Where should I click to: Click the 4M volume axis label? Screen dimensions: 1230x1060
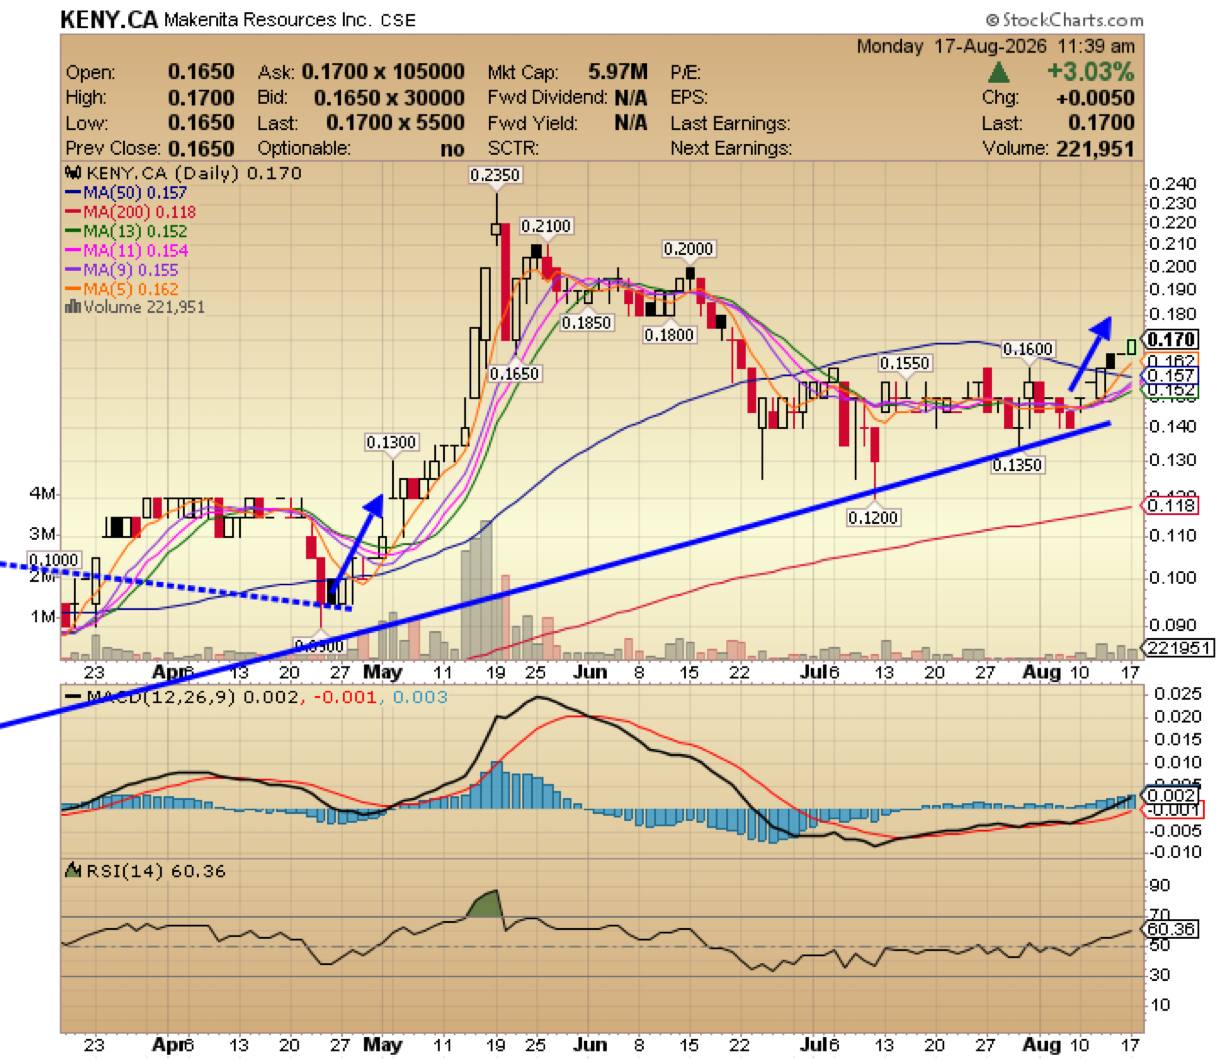[43, 494]
